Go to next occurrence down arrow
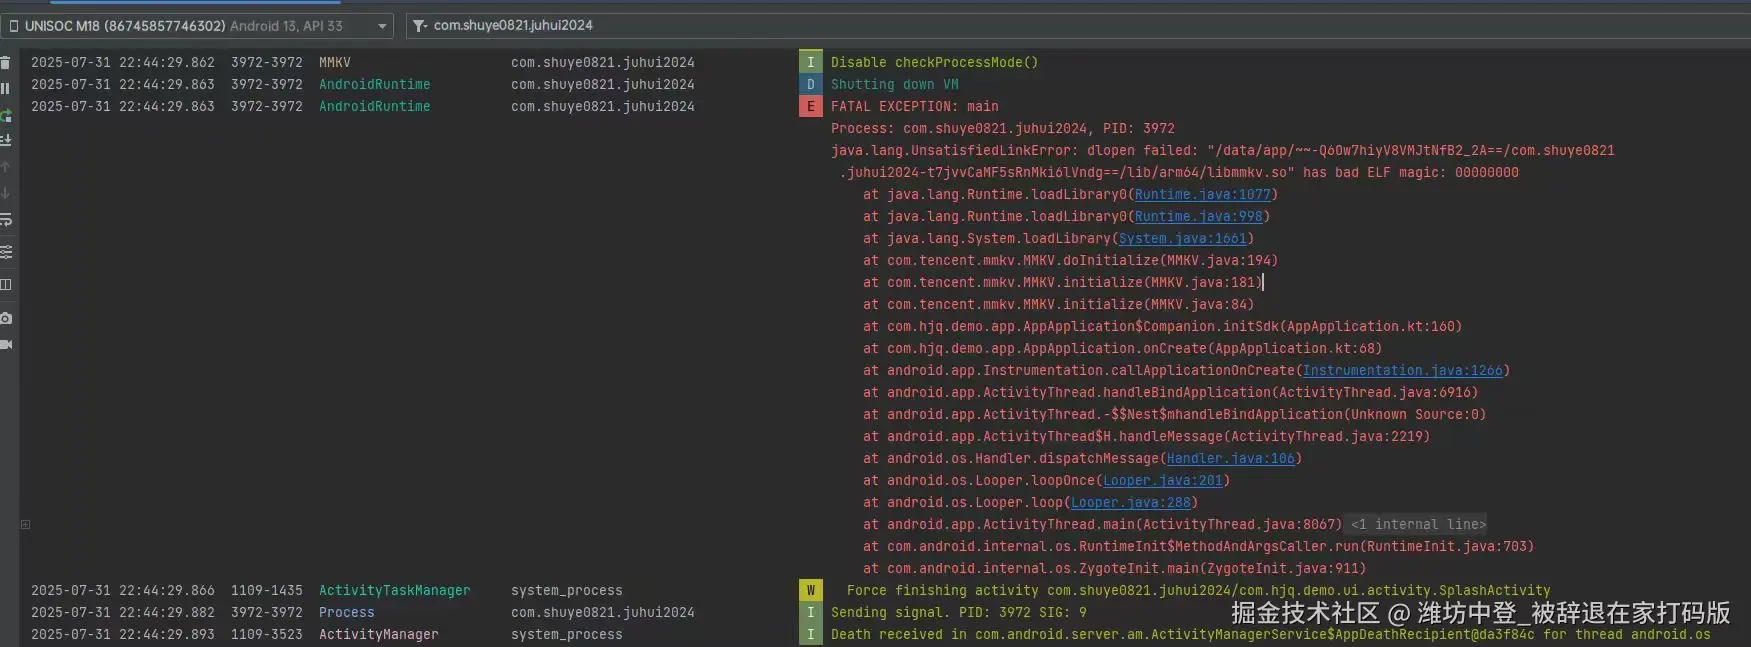Image resolution: width=1751 pixels, height=647 pixels. pos(5,193)
